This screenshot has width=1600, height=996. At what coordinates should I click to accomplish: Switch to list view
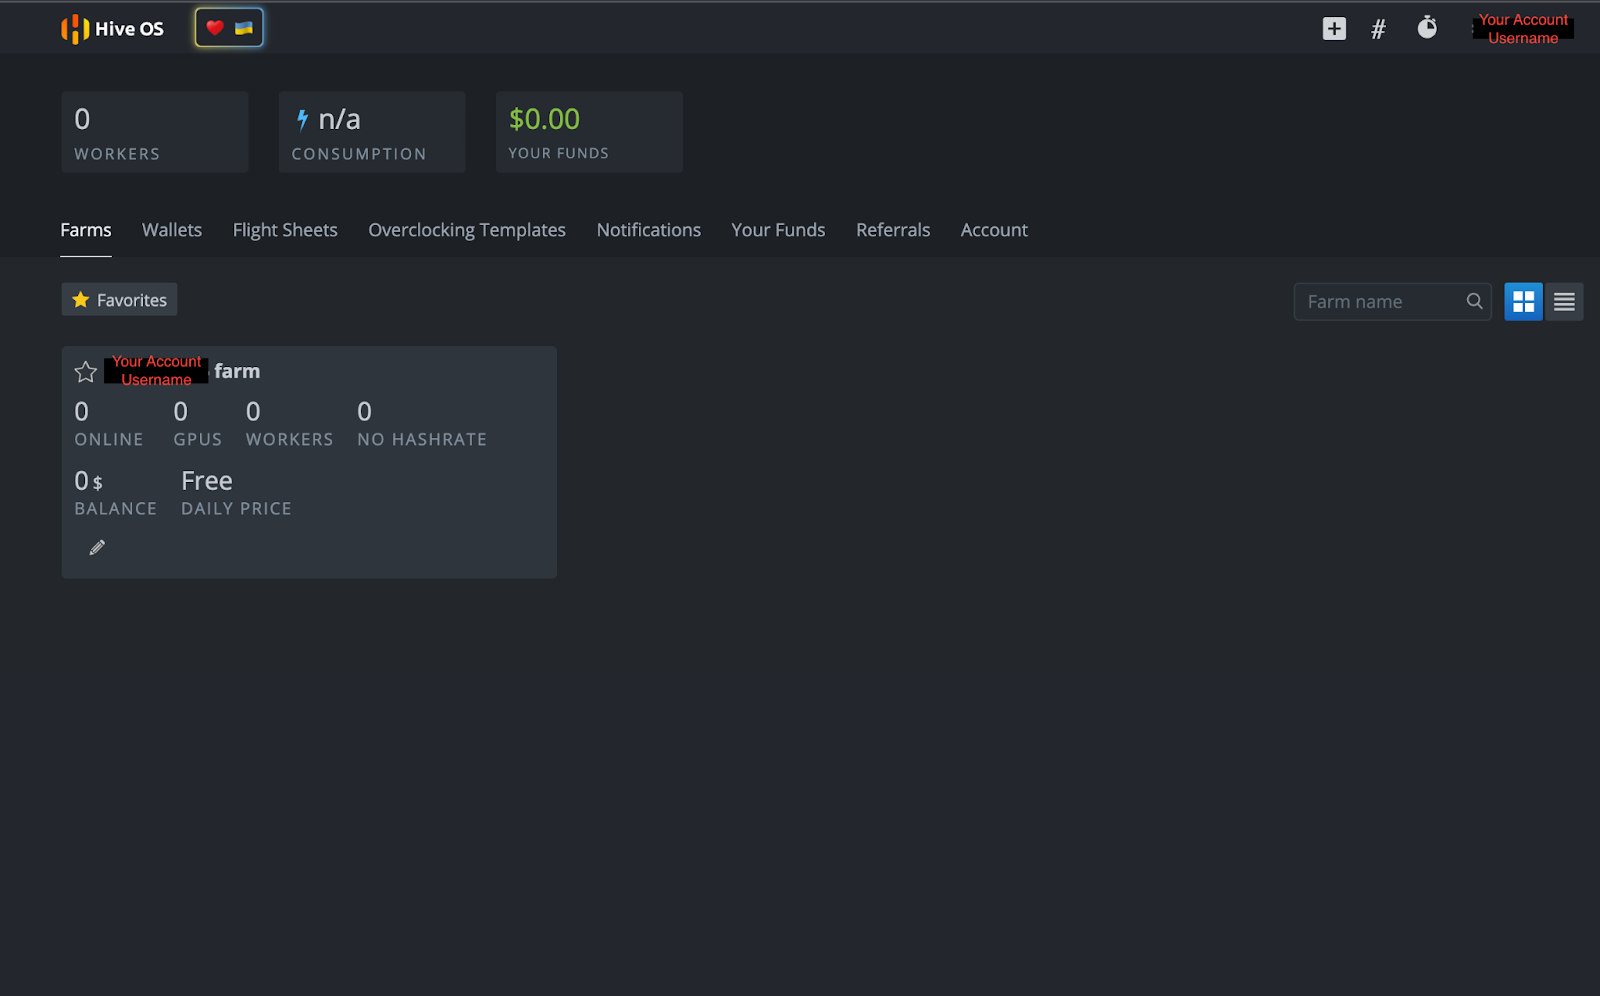click(1564, 302)
